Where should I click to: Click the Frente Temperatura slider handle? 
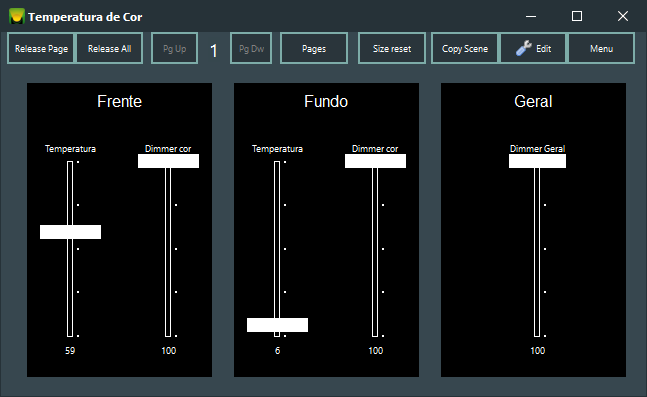(71, 232)
